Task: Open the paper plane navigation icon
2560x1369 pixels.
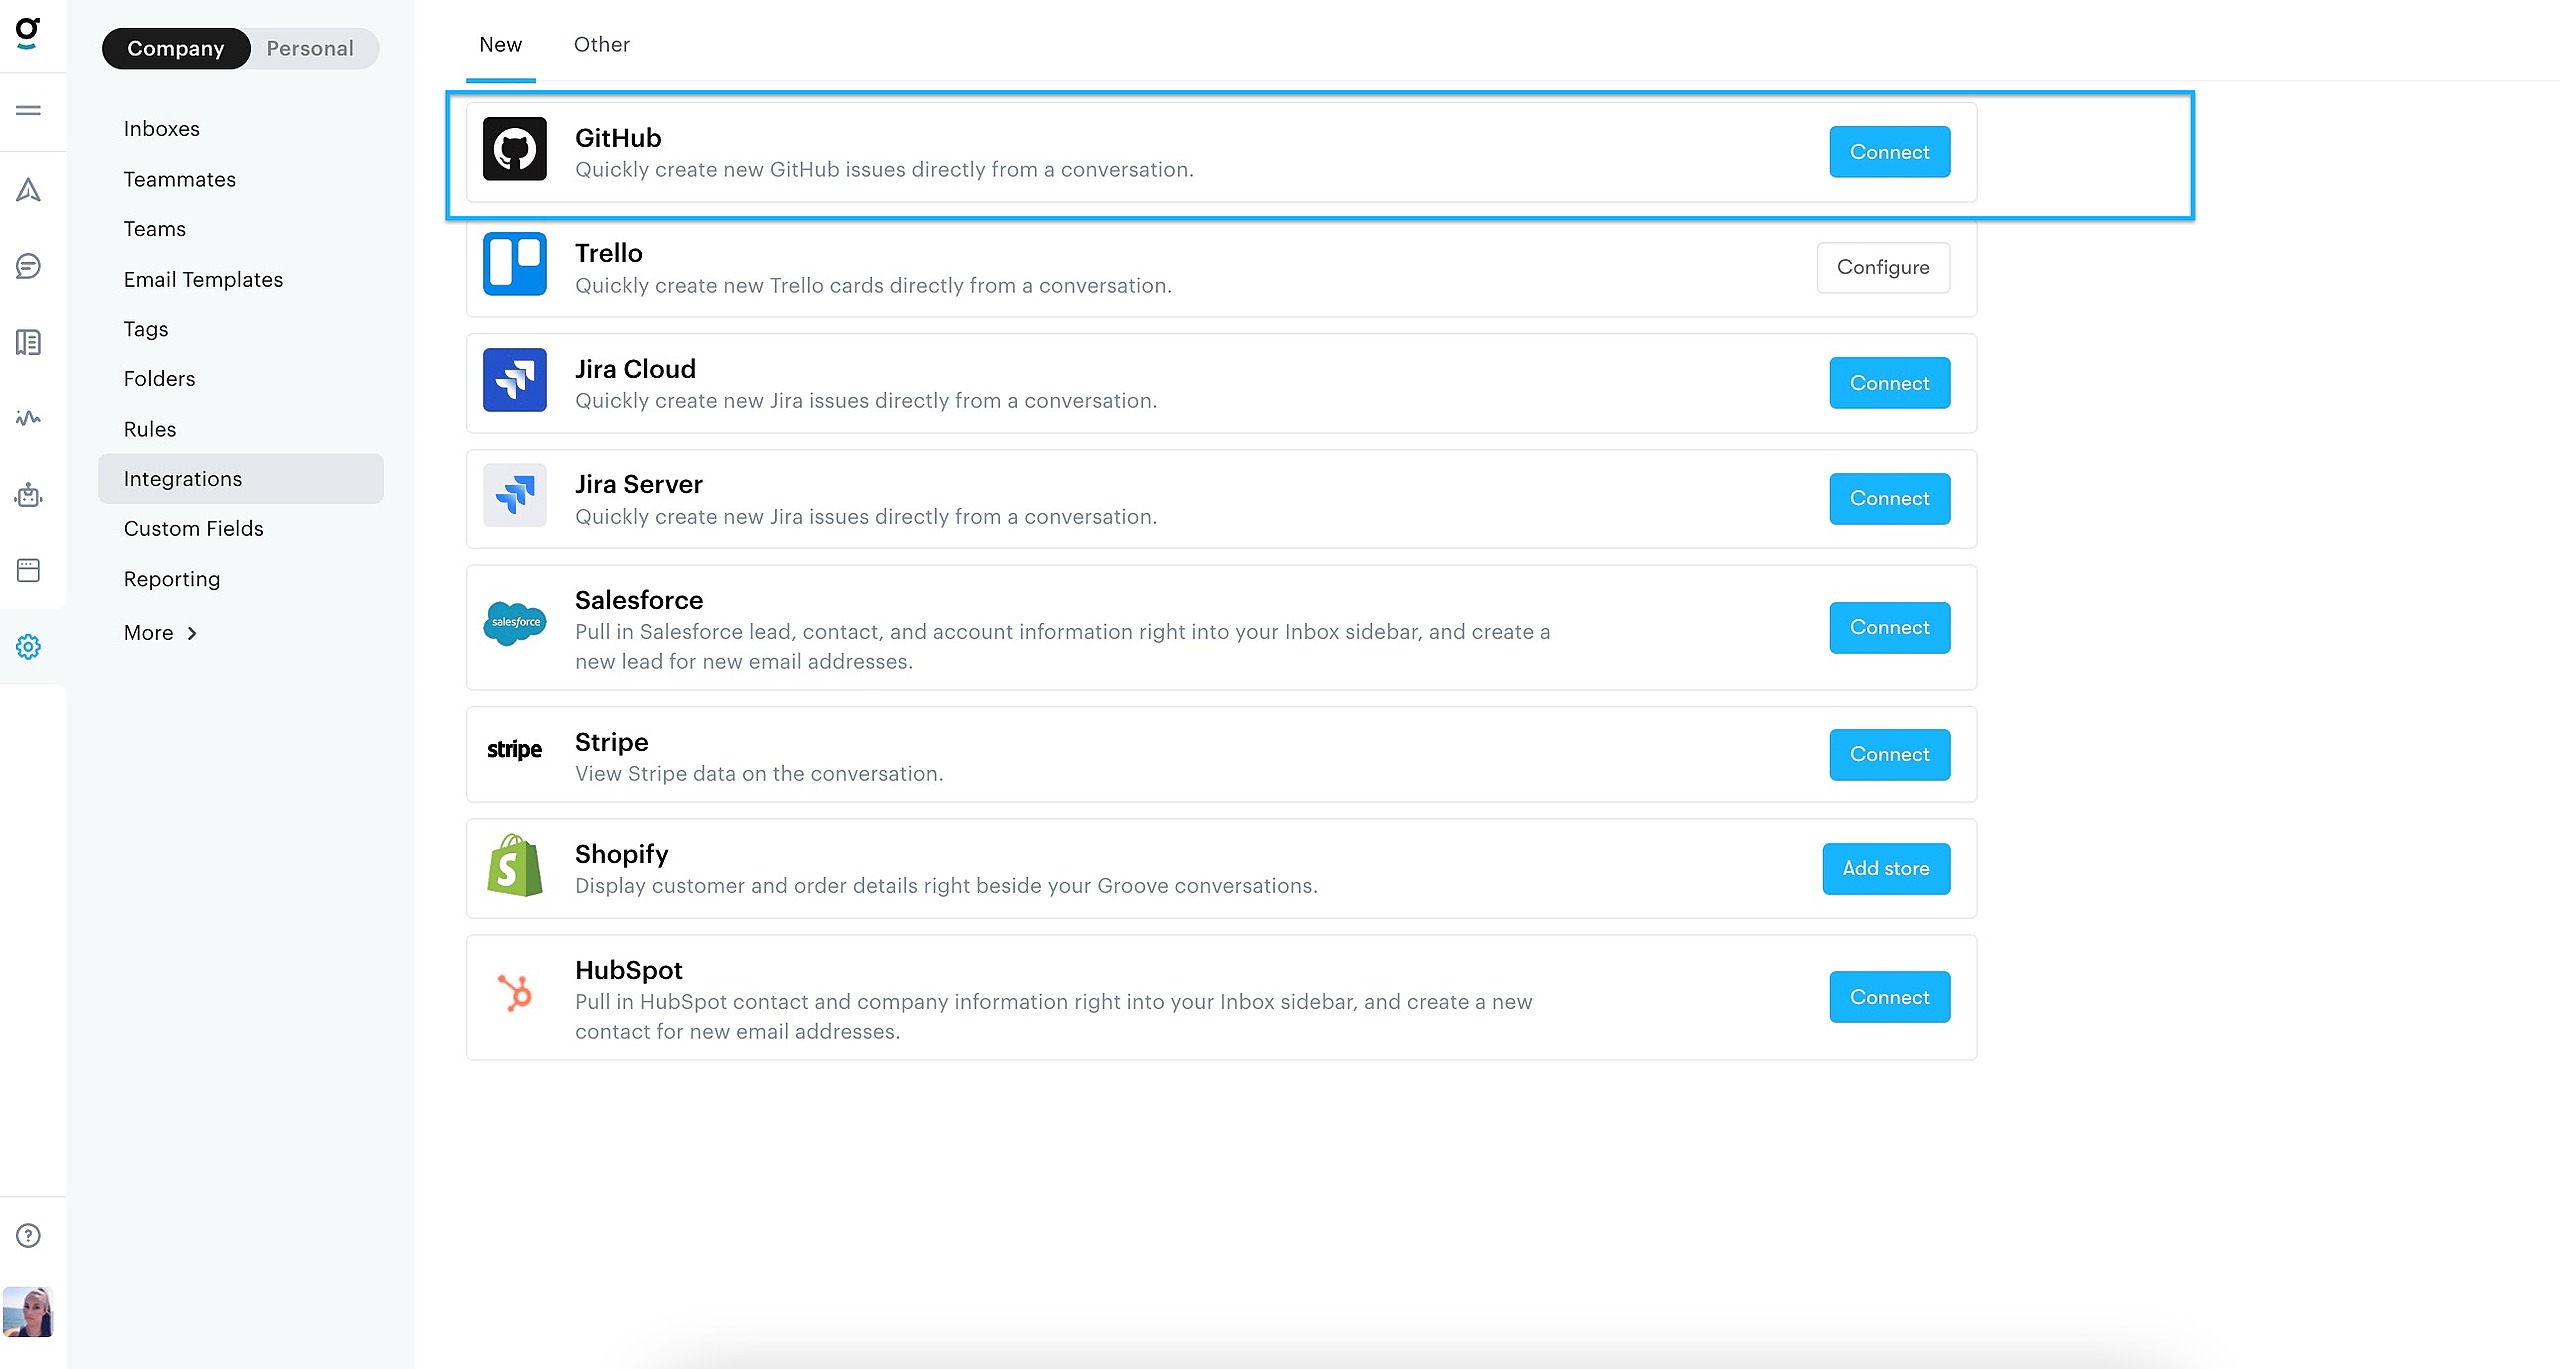Action: pyautogui.click(x=28, y=189)
